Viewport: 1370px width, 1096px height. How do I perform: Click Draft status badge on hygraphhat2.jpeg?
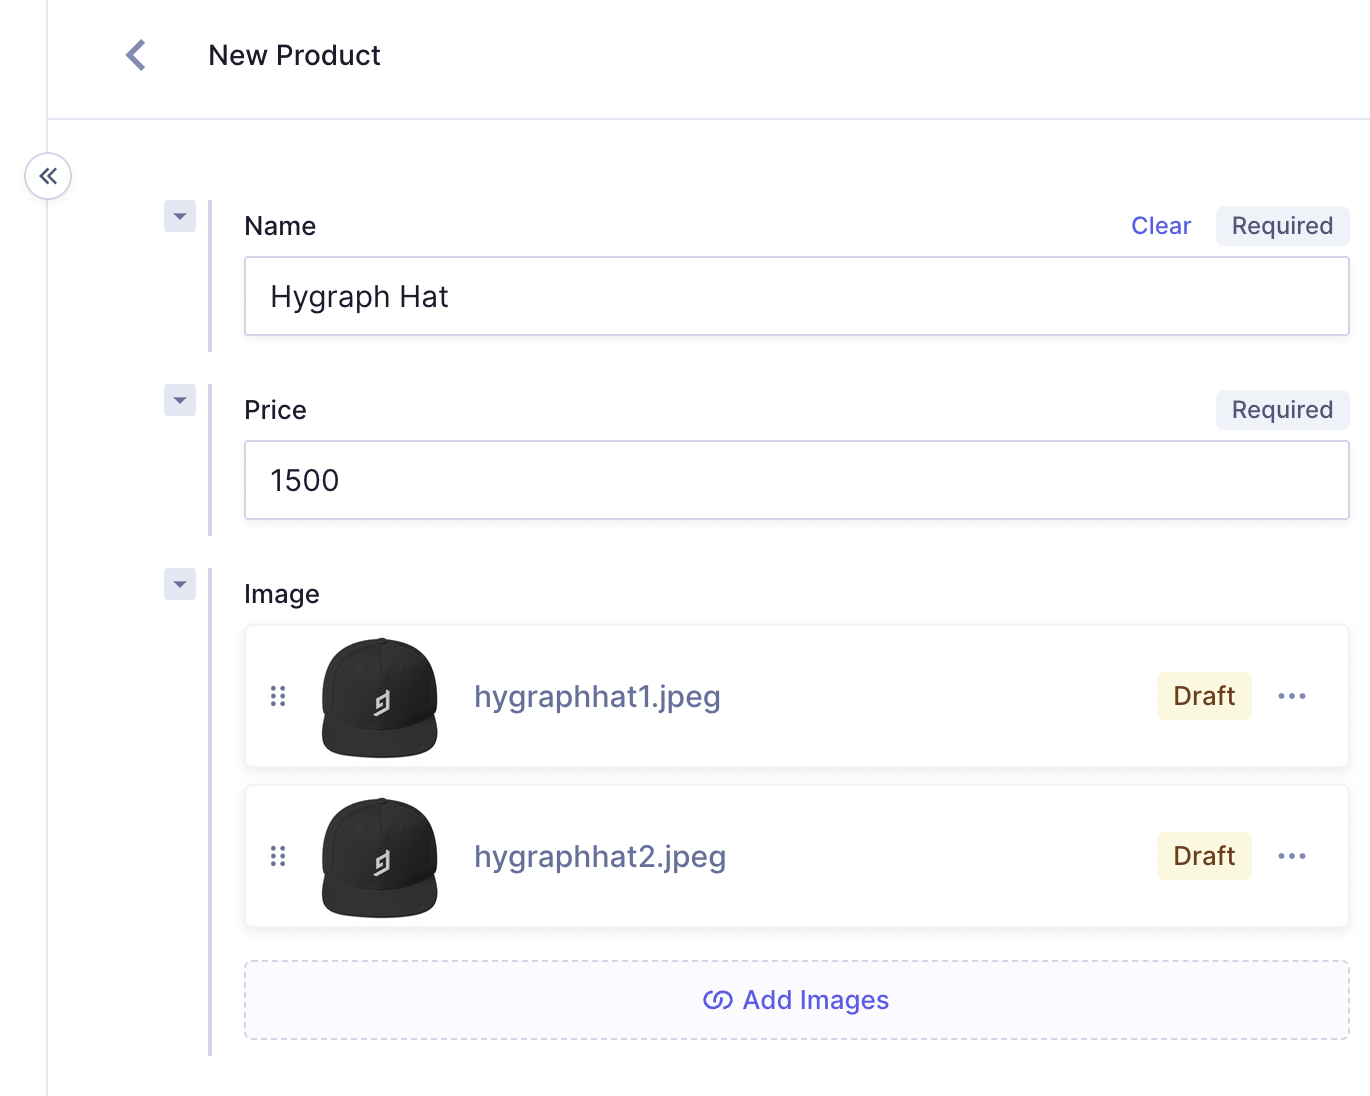[1203, 856]
